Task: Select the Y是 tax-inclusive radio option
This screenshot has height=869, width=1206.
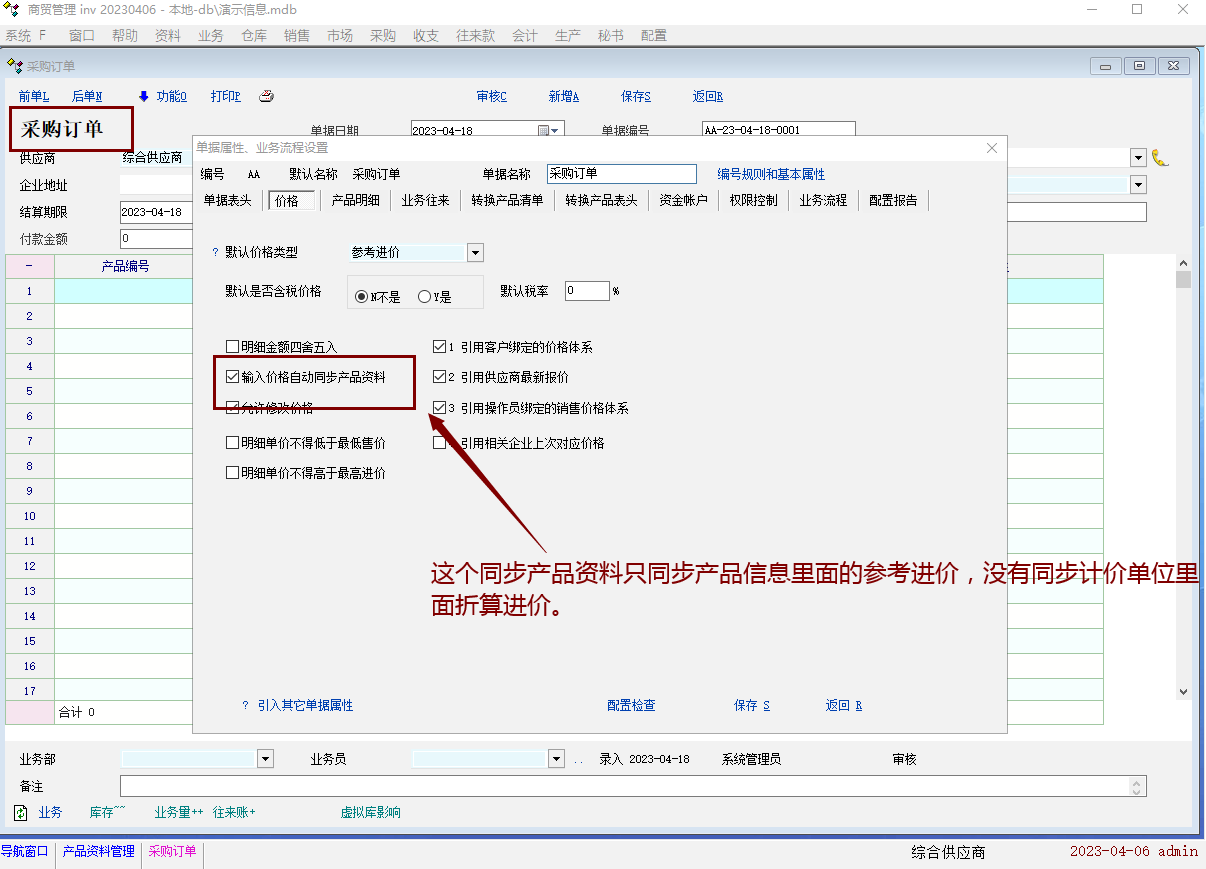Action: click(424, 297)
